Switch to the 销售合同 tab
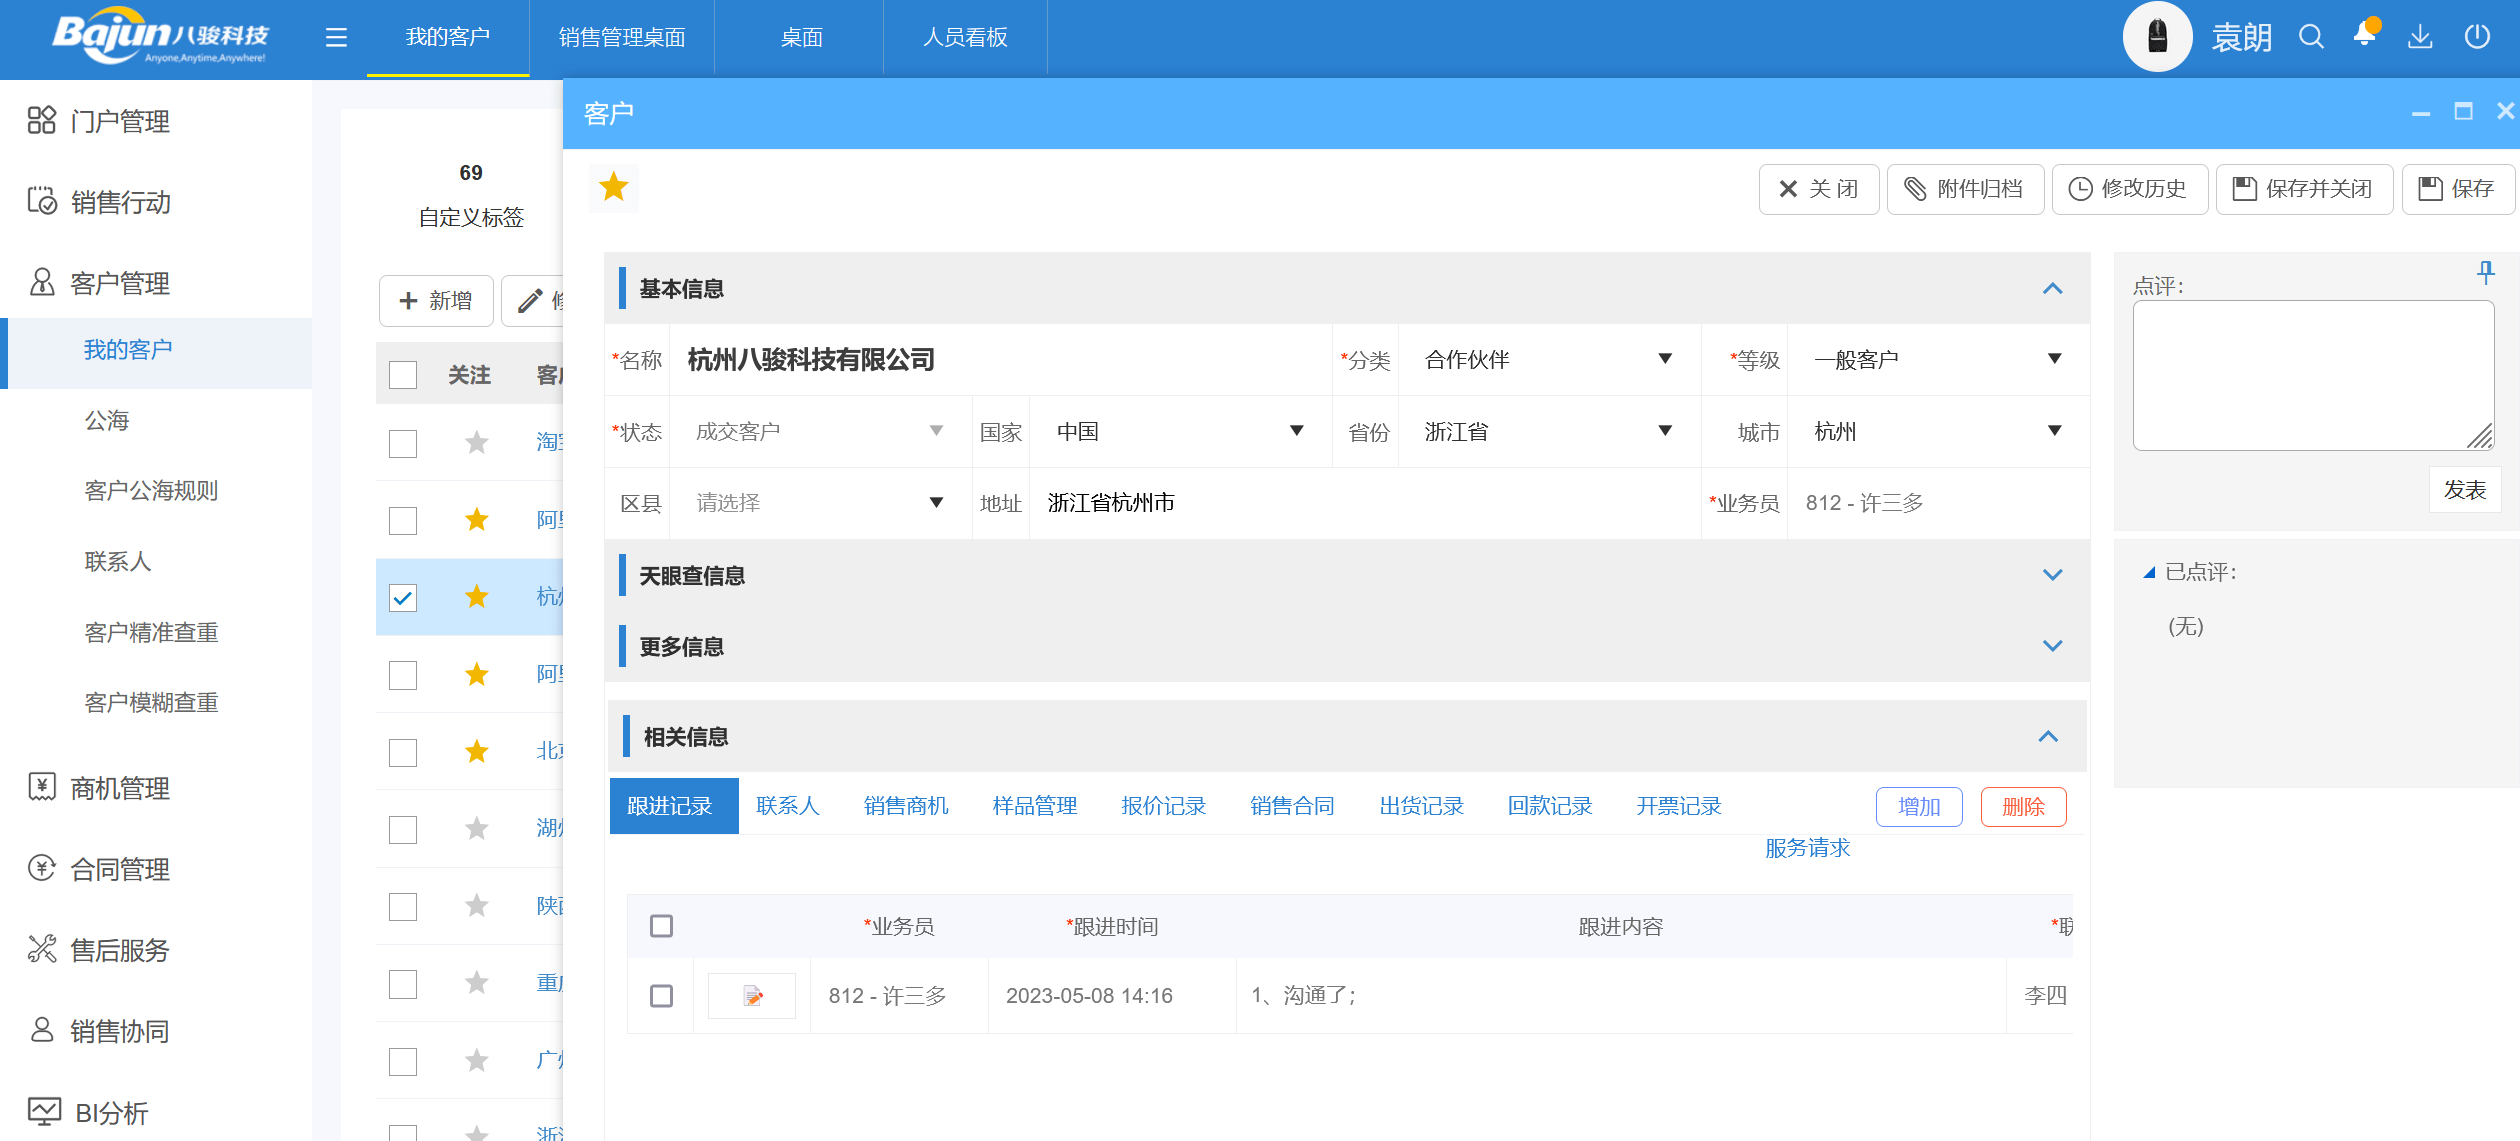The width and height of the screenshot is (2520, 1141). pyautogui.click(x=1292, y=806)
